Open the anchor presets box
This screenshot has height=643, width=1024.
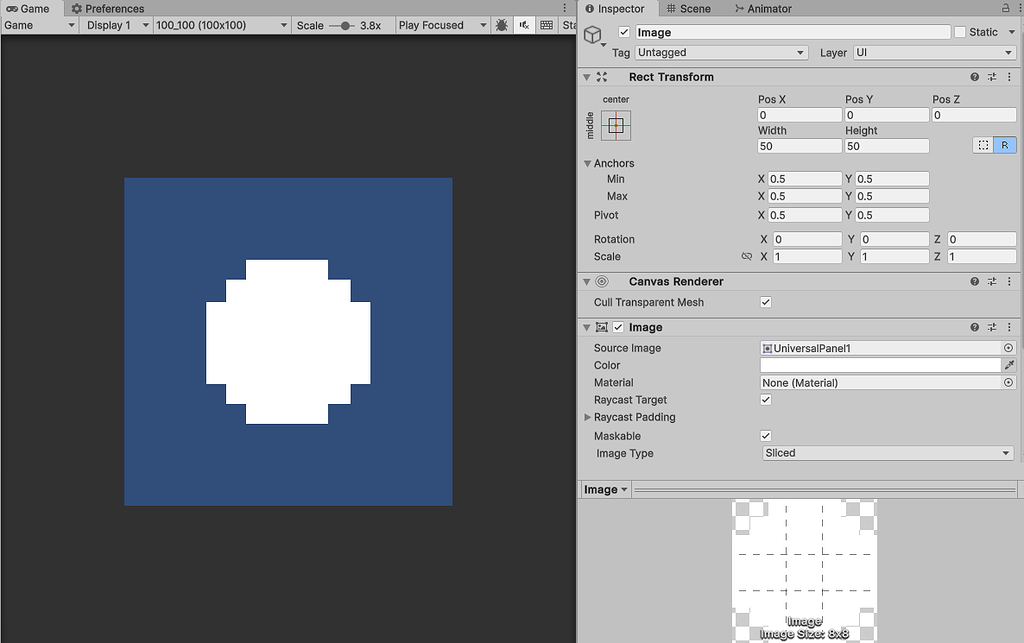tap(616, 125)
